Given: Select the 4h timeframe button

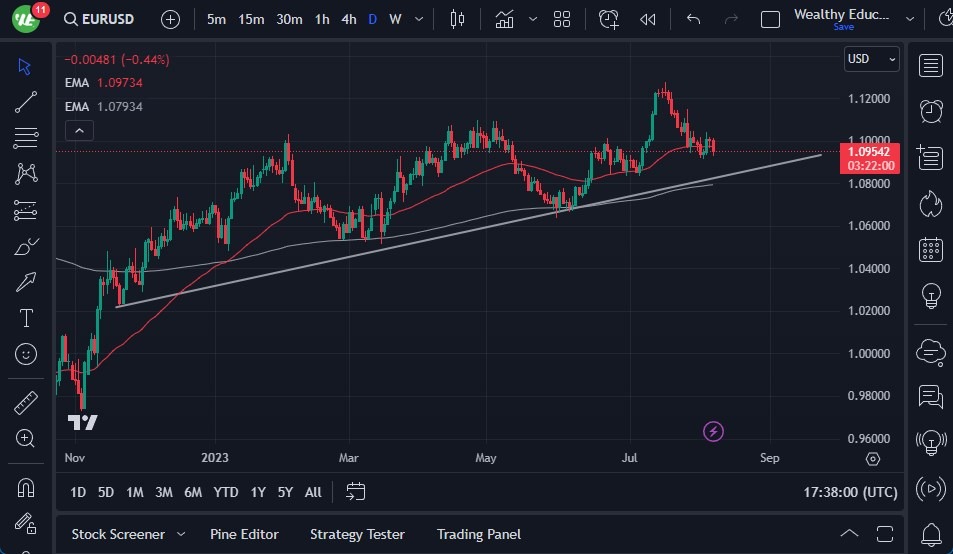Looking at the screenshot, I should (x=348, y=19).
